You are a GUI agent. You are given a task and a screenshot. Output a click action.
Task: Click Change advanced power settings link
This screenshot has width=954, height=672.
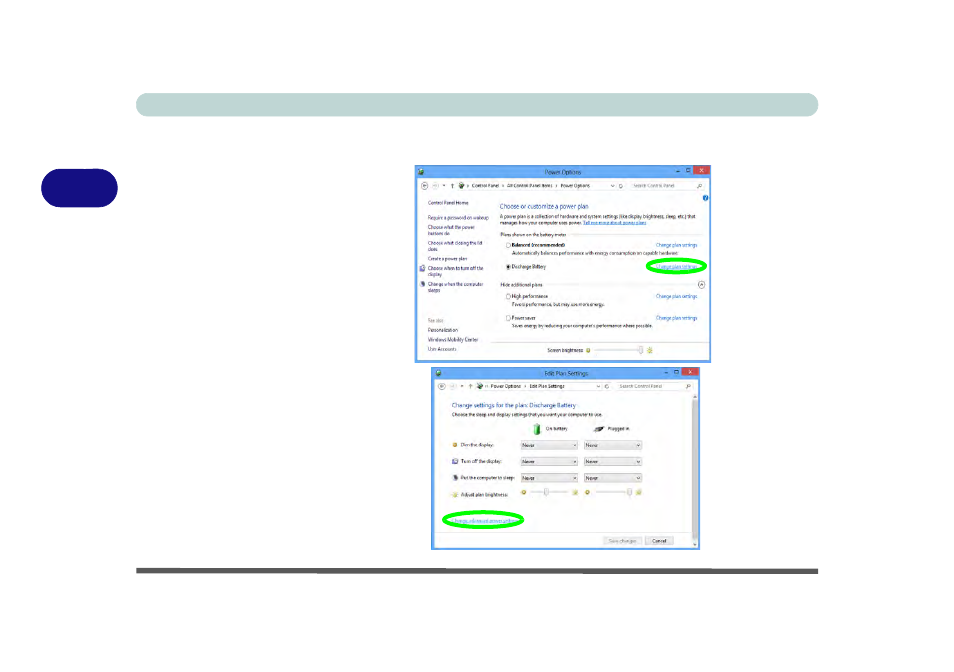point(485,521)
